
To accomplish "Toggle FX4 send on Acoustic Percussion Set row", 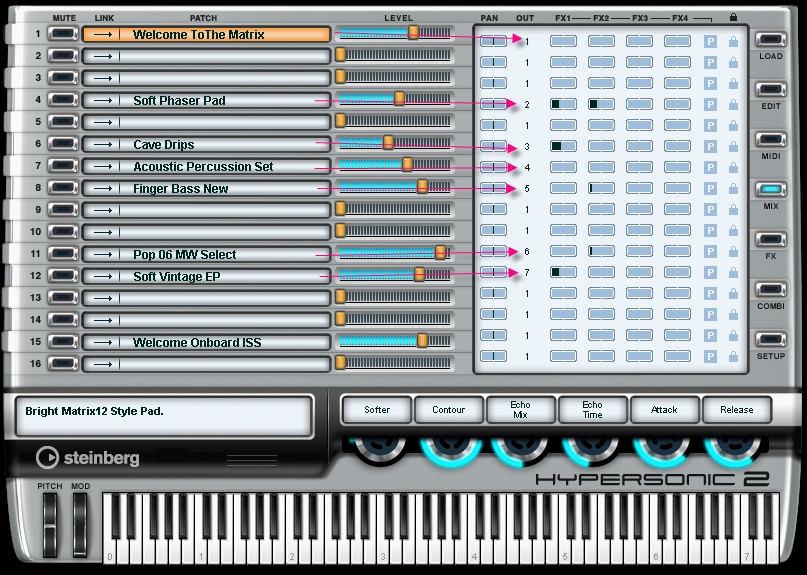I will tap(677, 167).
